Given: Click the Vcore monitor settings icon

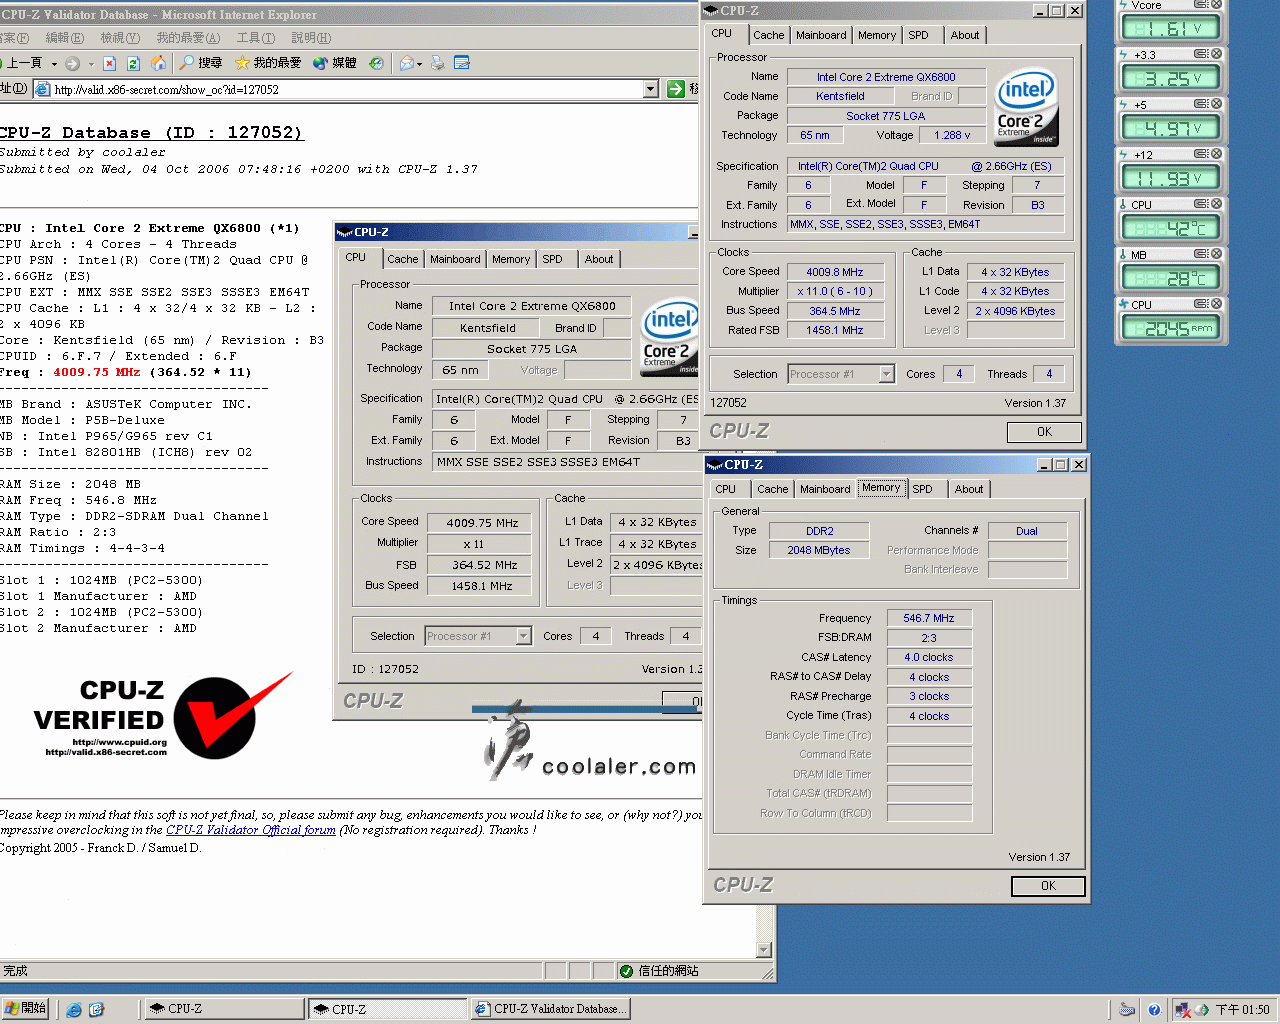Looking at the screenshot, I should [1201, 5].
